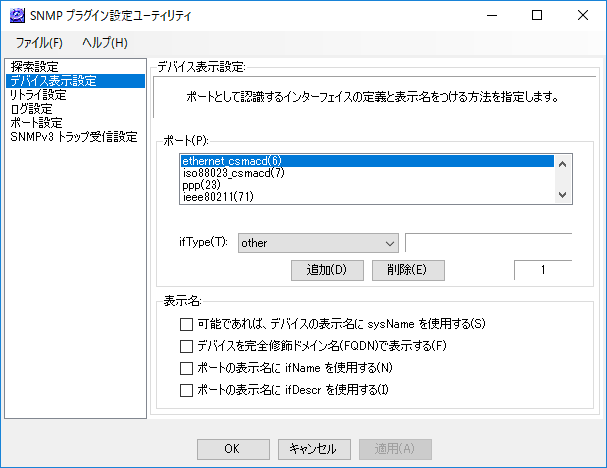Click the 追加(D) button
Image resolution: width=607 pixels, height=468 pixels.
pyautogui.click(x=327, y=270)
